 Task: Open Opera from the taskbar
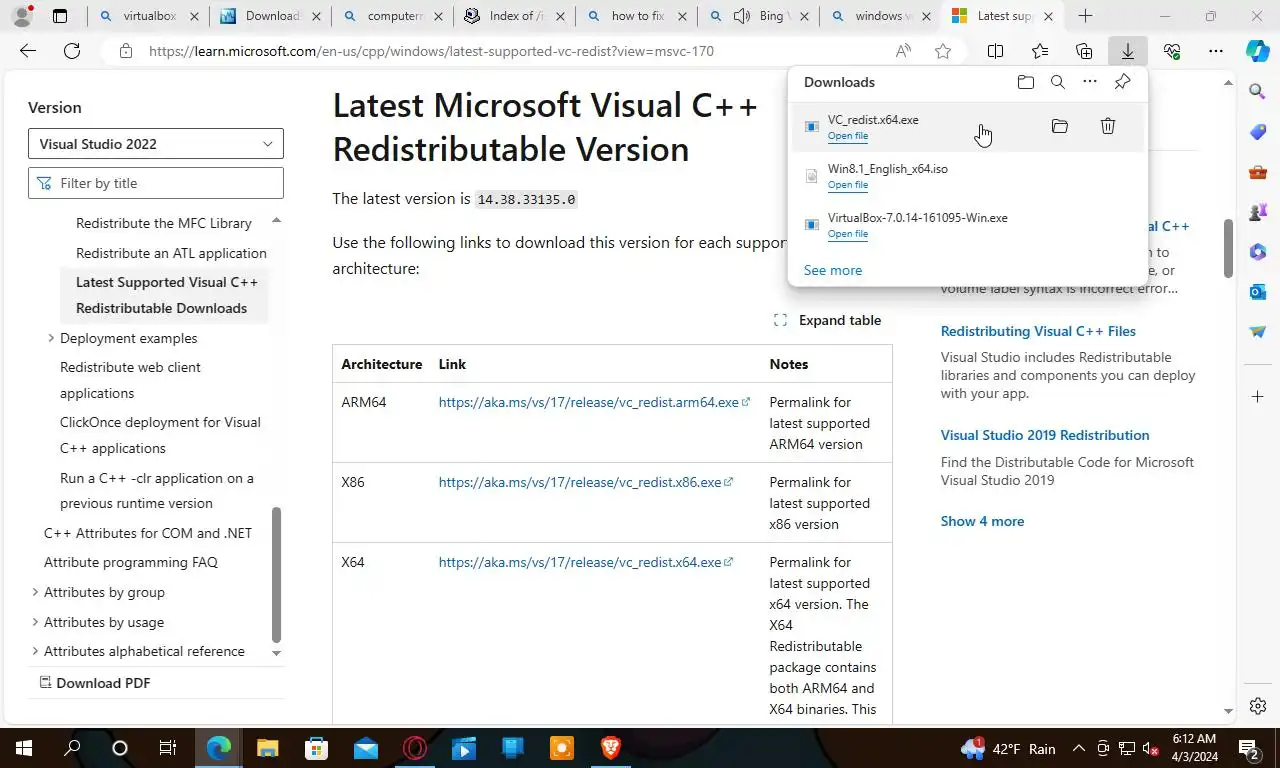414,748
